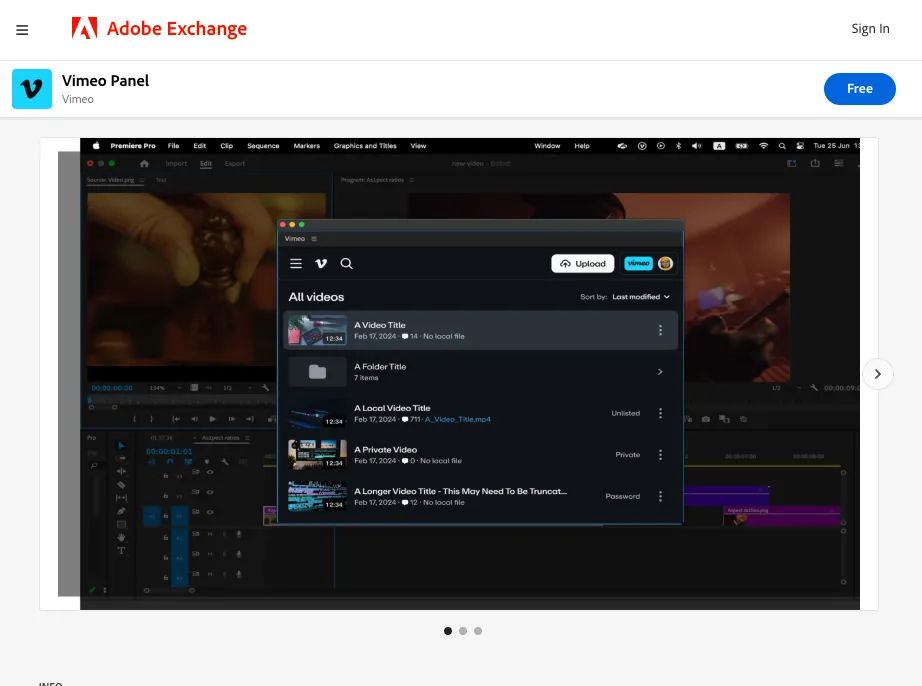Select the third carousel dot
Image resolution: width=922 pixels, height=686 pixels.
[478, 631]
